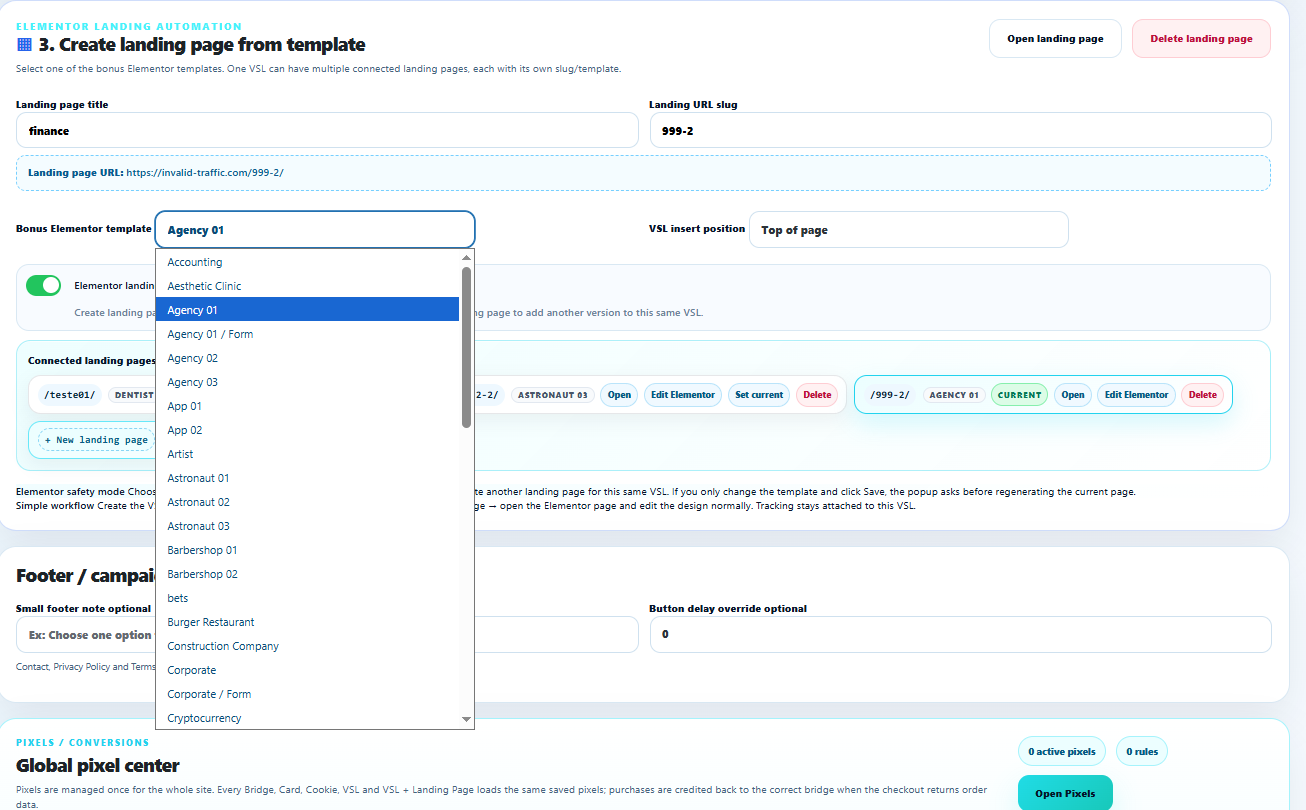Pick App 02 from template list
Viewport: 1306px width, 810px height.
coord(307,430)
